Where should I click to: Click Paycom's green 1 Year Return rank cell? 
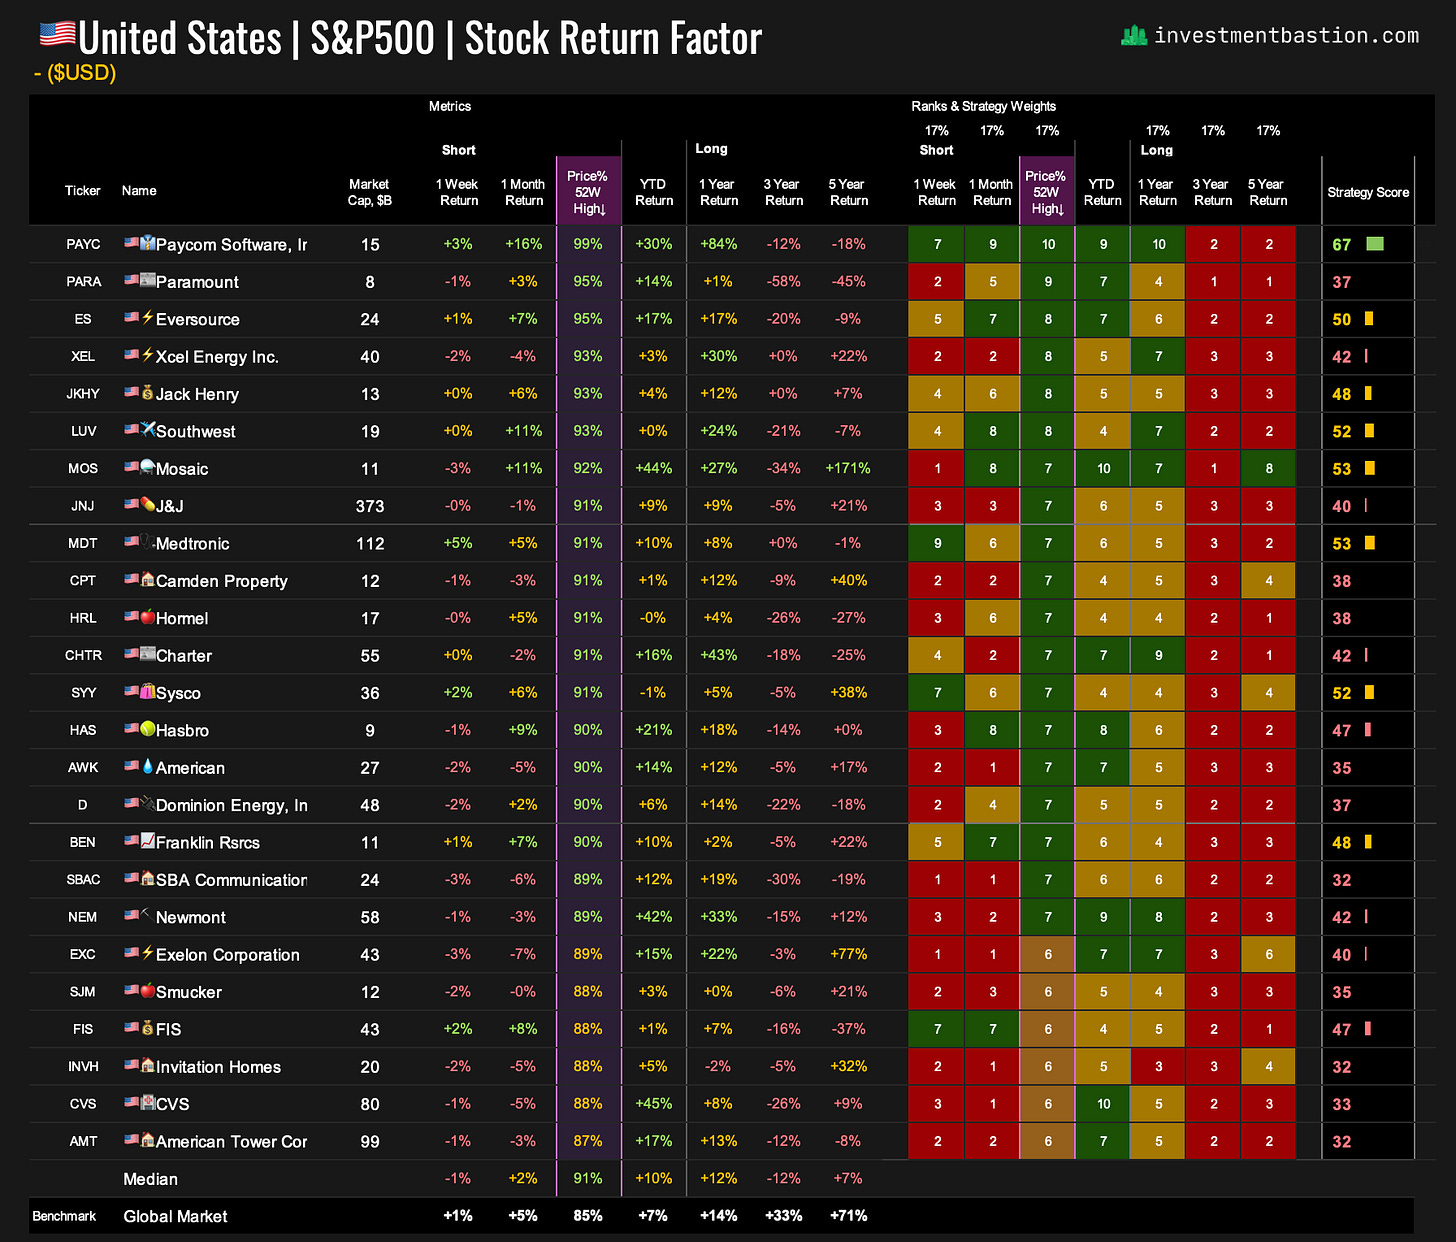[1158, 244]
